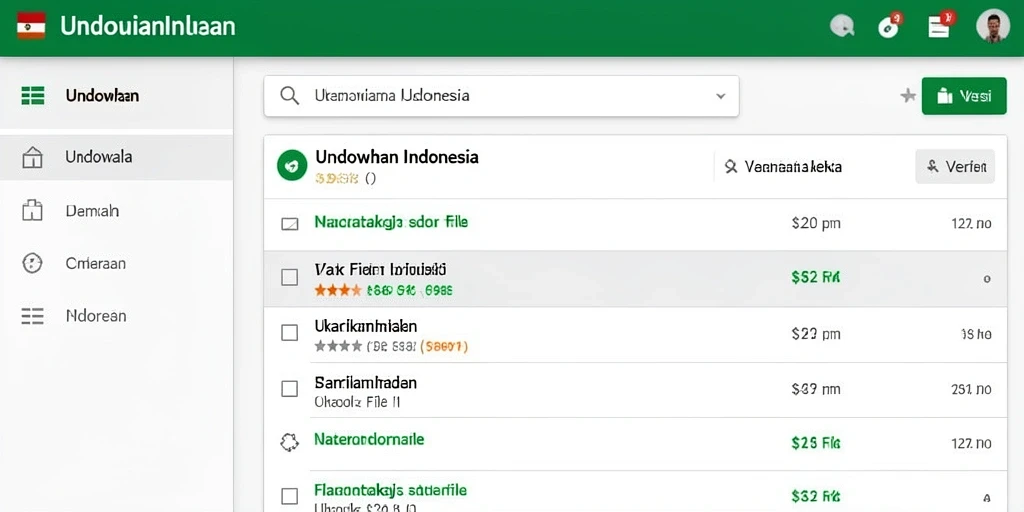Click the star icon beside Vesi button
The height and width of the screenshot is (512, 1024).
pos(908,96)
